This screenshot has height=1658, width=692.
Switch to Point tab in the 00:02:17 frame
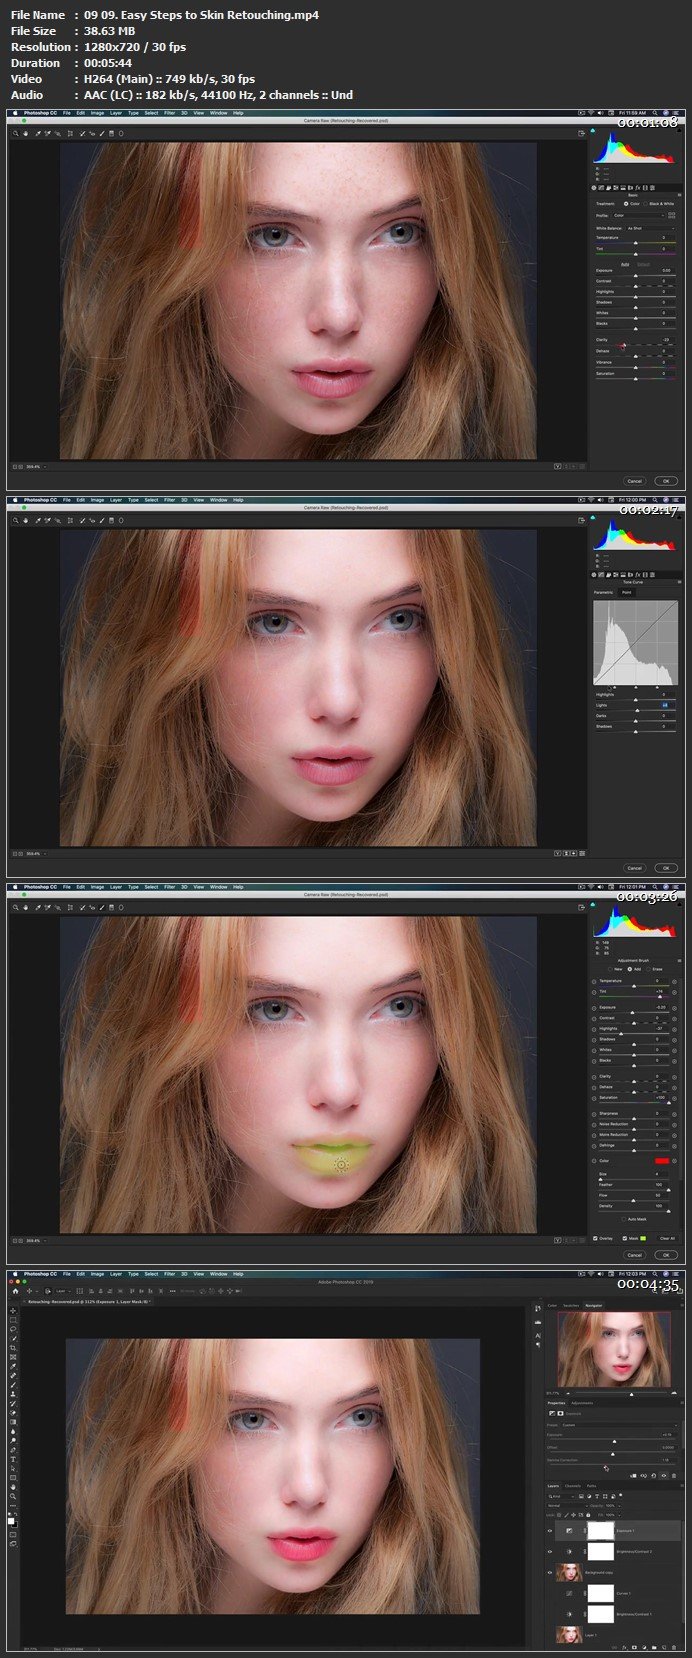coord(627,592)
